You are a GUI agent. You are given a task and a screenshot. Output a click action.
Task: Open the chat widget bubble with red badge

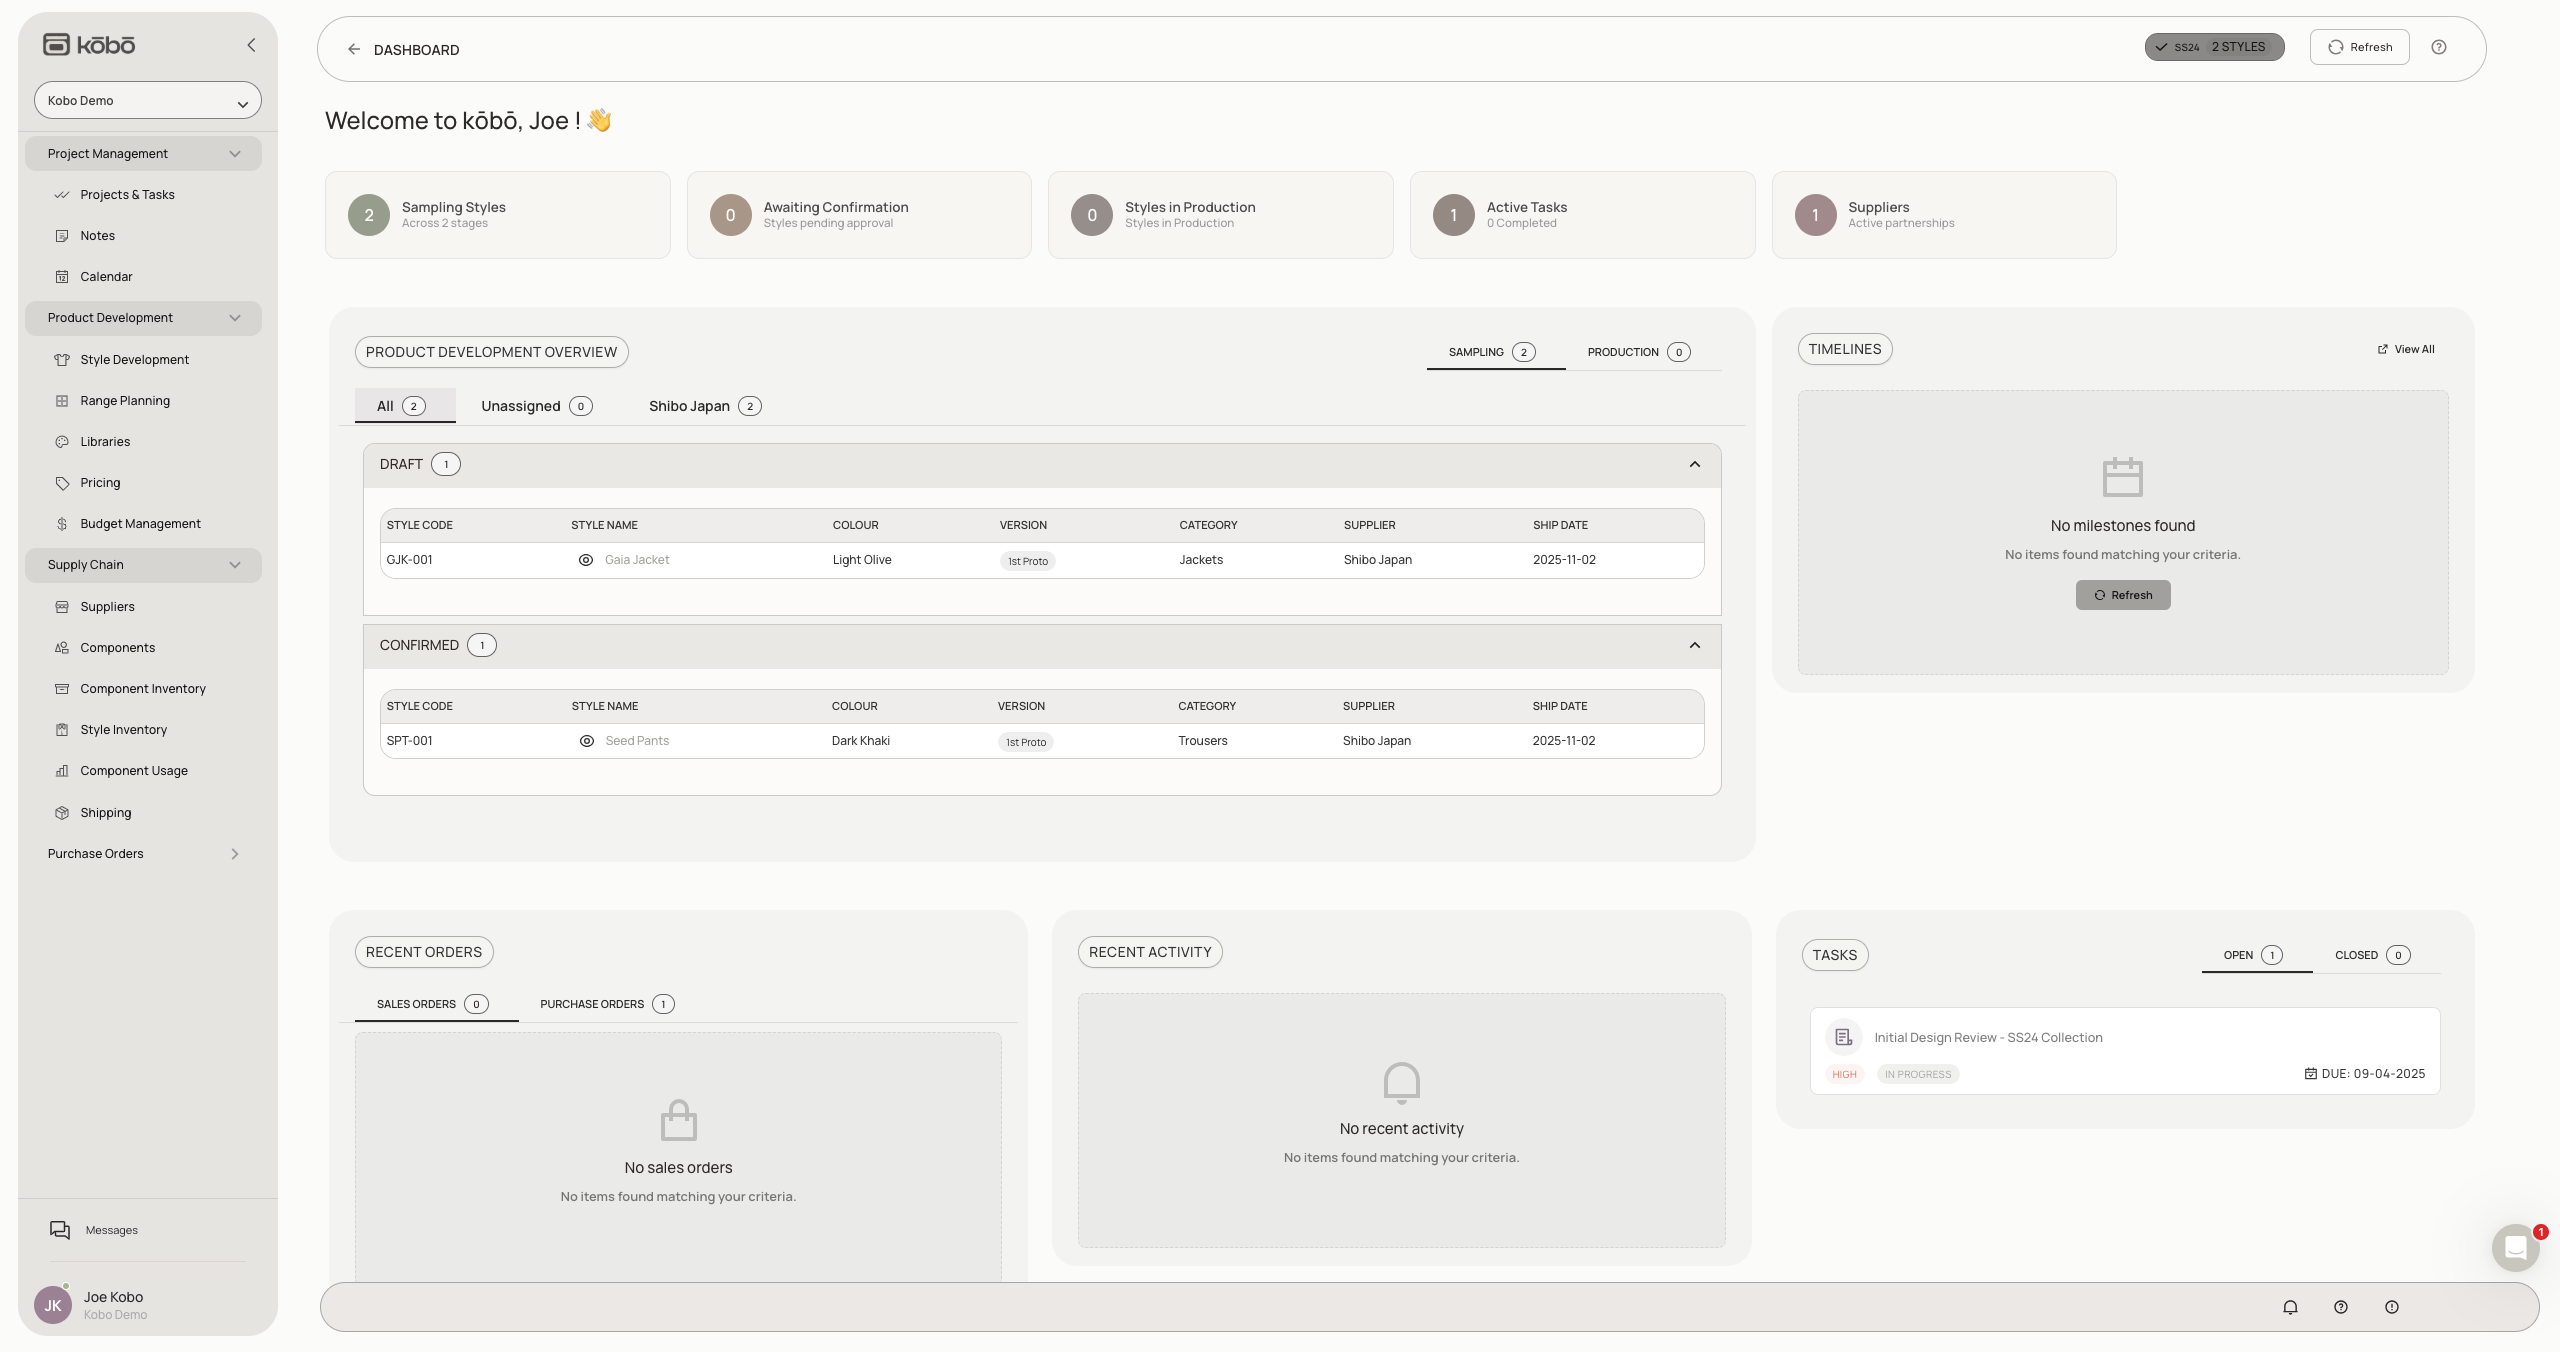coord(2515,1247)
